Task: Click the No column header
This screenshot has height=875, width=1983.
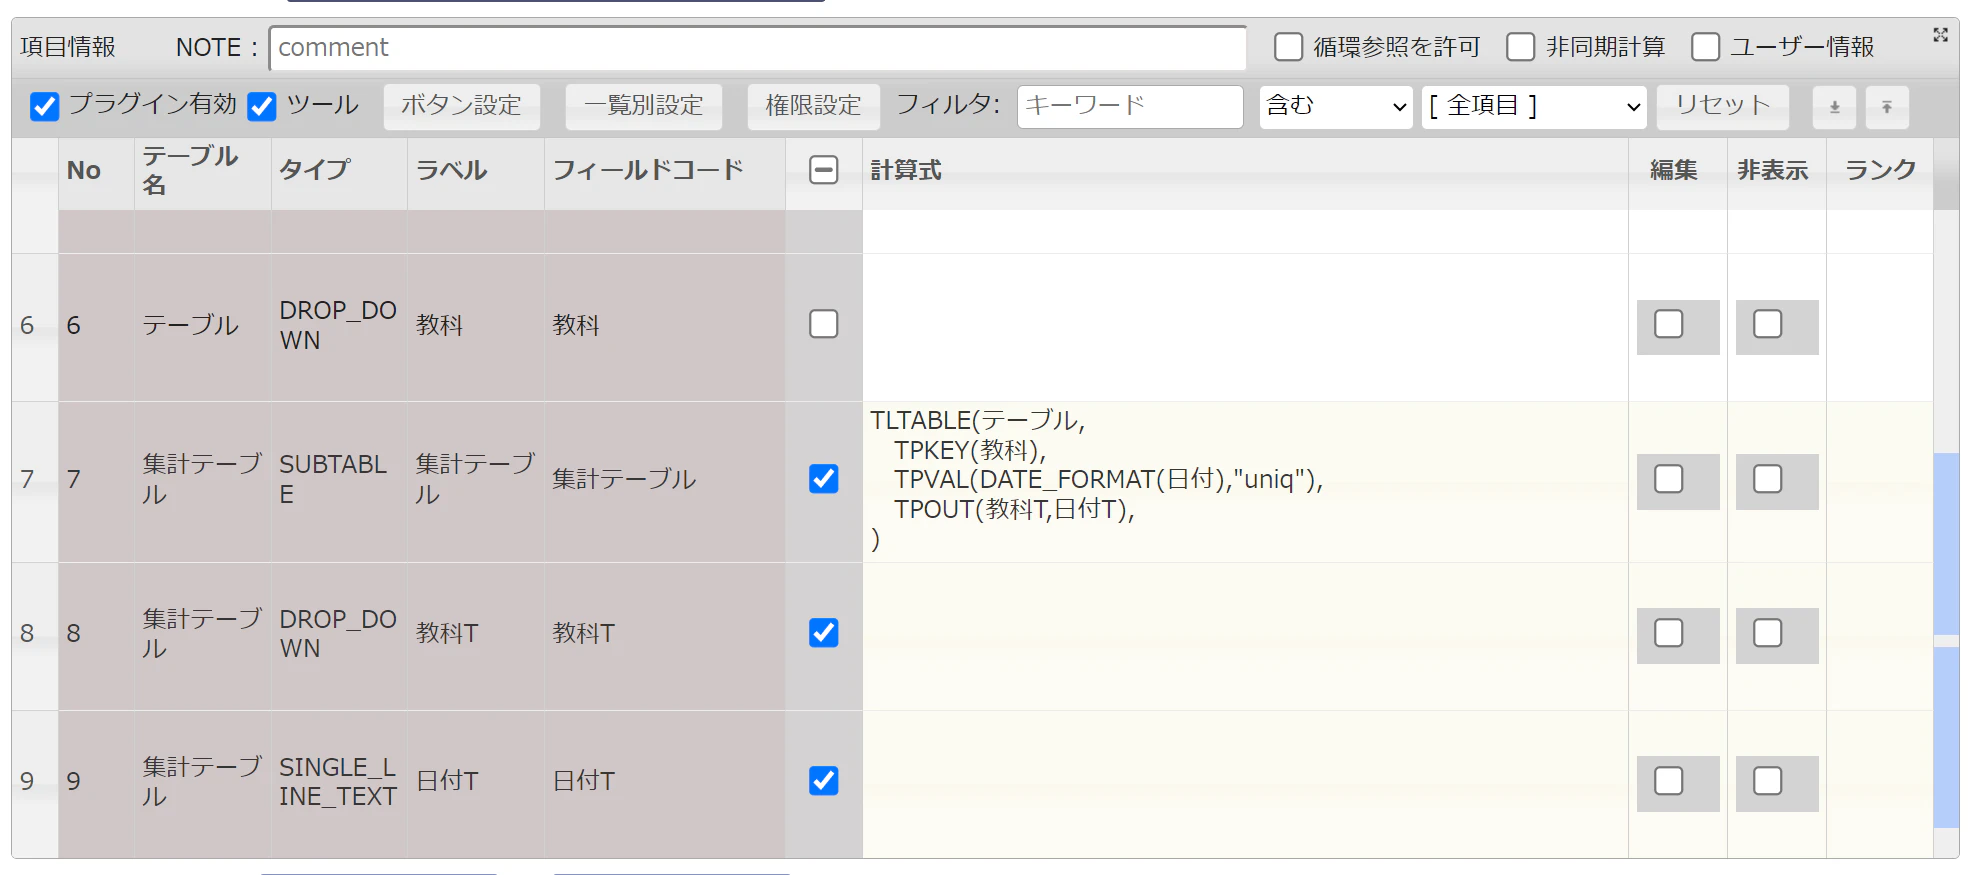Action: click(x=96, y=174)
